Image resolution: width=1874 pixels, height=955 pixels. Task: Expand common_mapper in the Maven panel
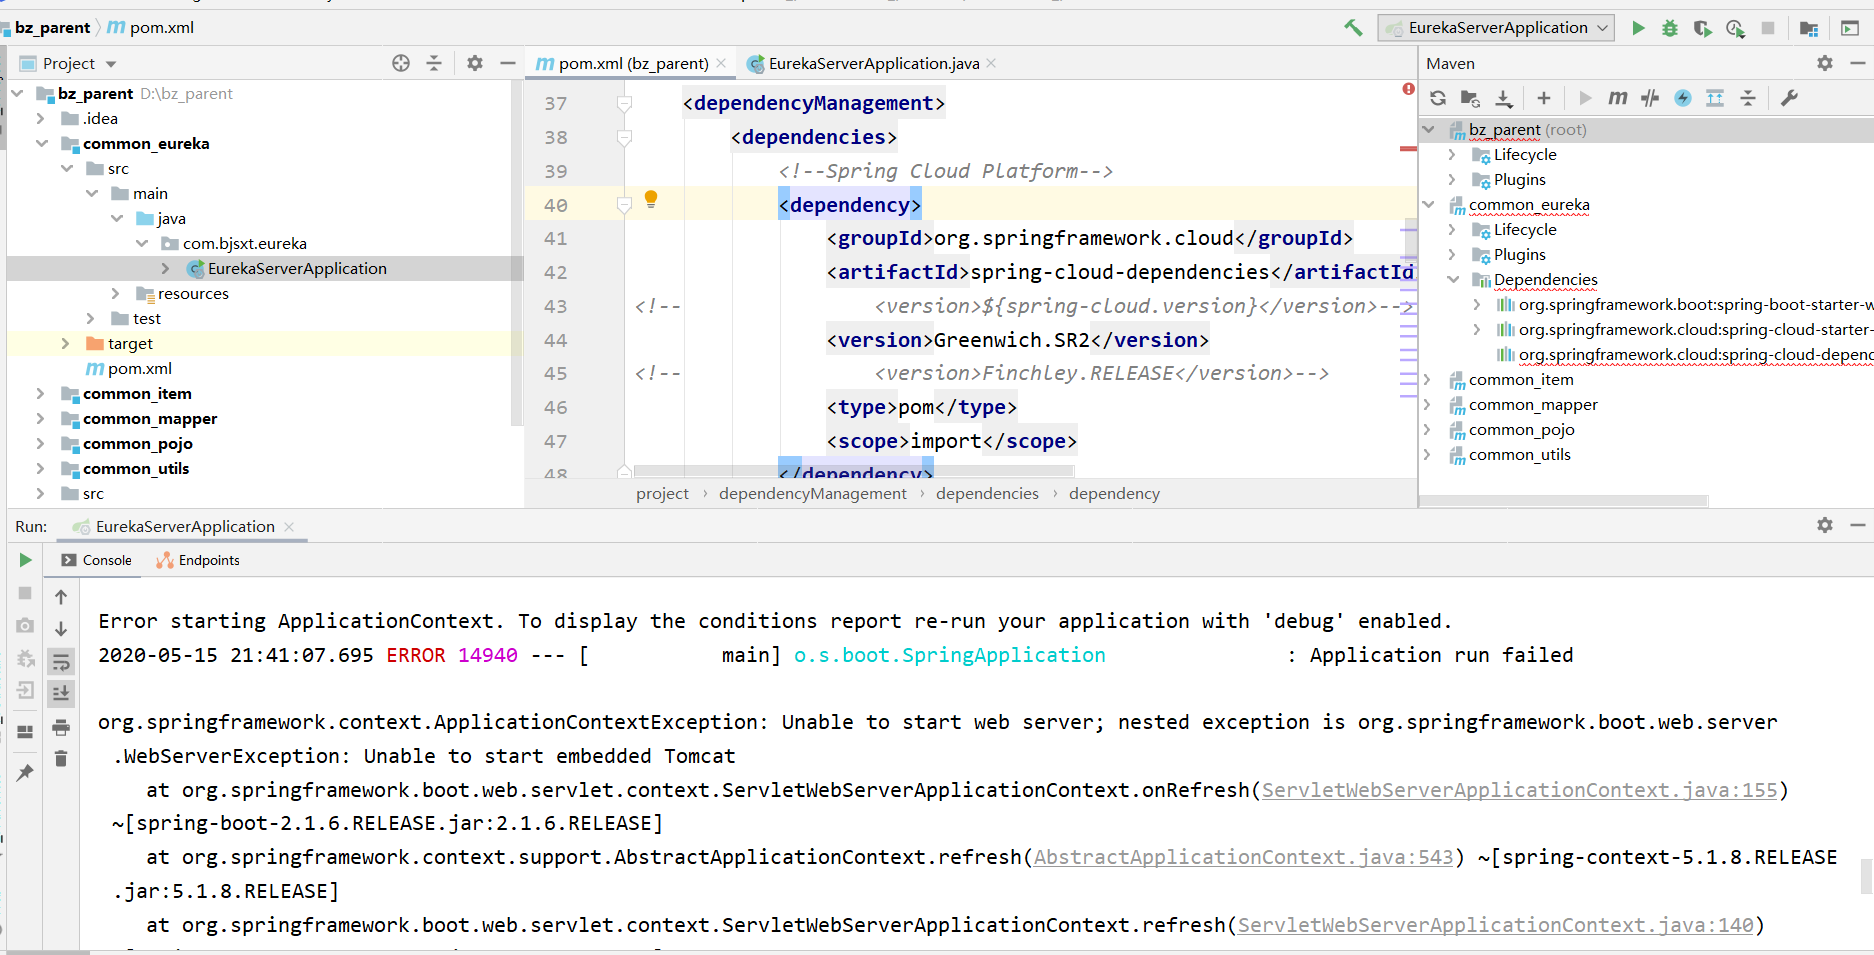tap(1428, 405)
